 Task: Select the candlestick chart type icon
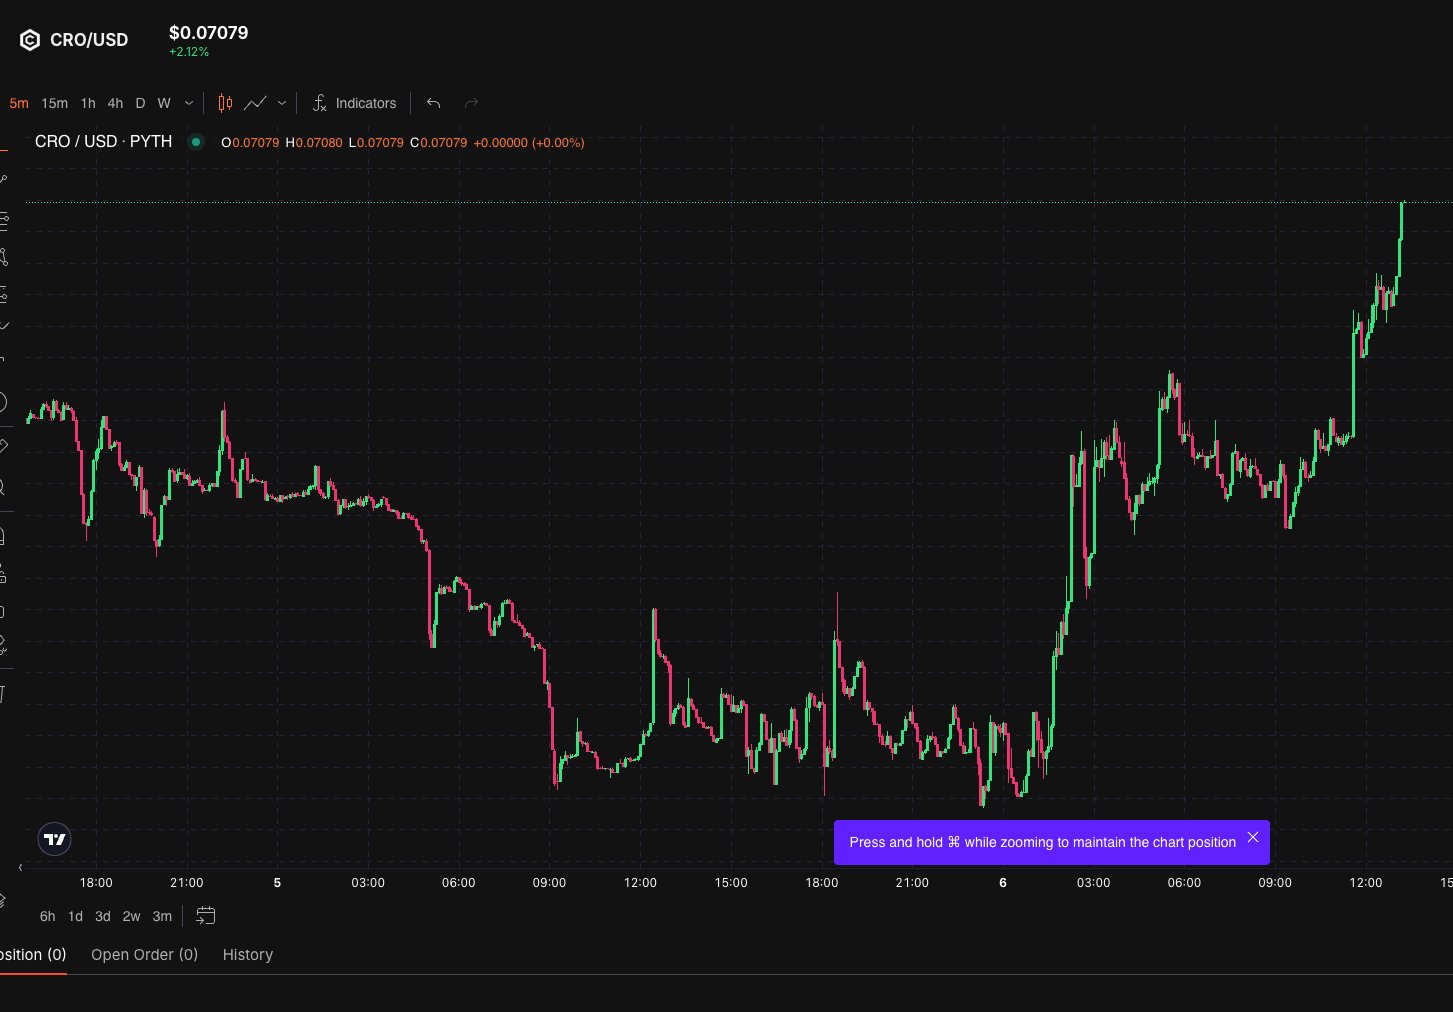[x=225, y=103]
